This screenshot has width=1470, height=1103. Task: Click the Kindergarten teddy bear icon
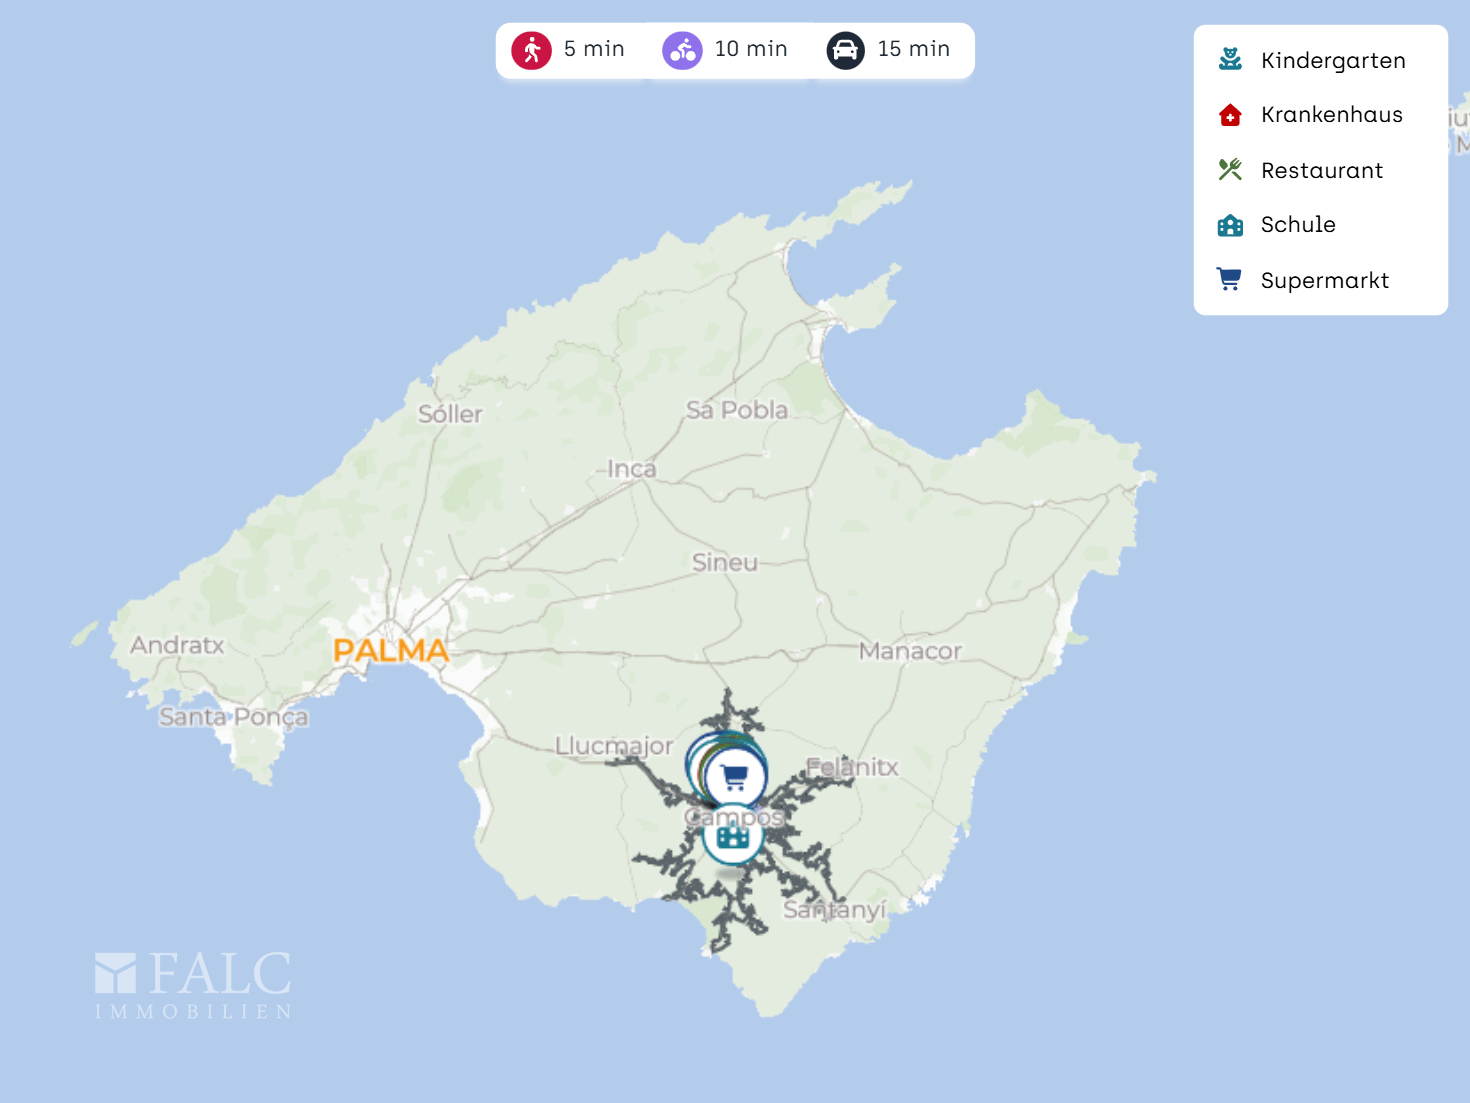[x=1230, y=60]
